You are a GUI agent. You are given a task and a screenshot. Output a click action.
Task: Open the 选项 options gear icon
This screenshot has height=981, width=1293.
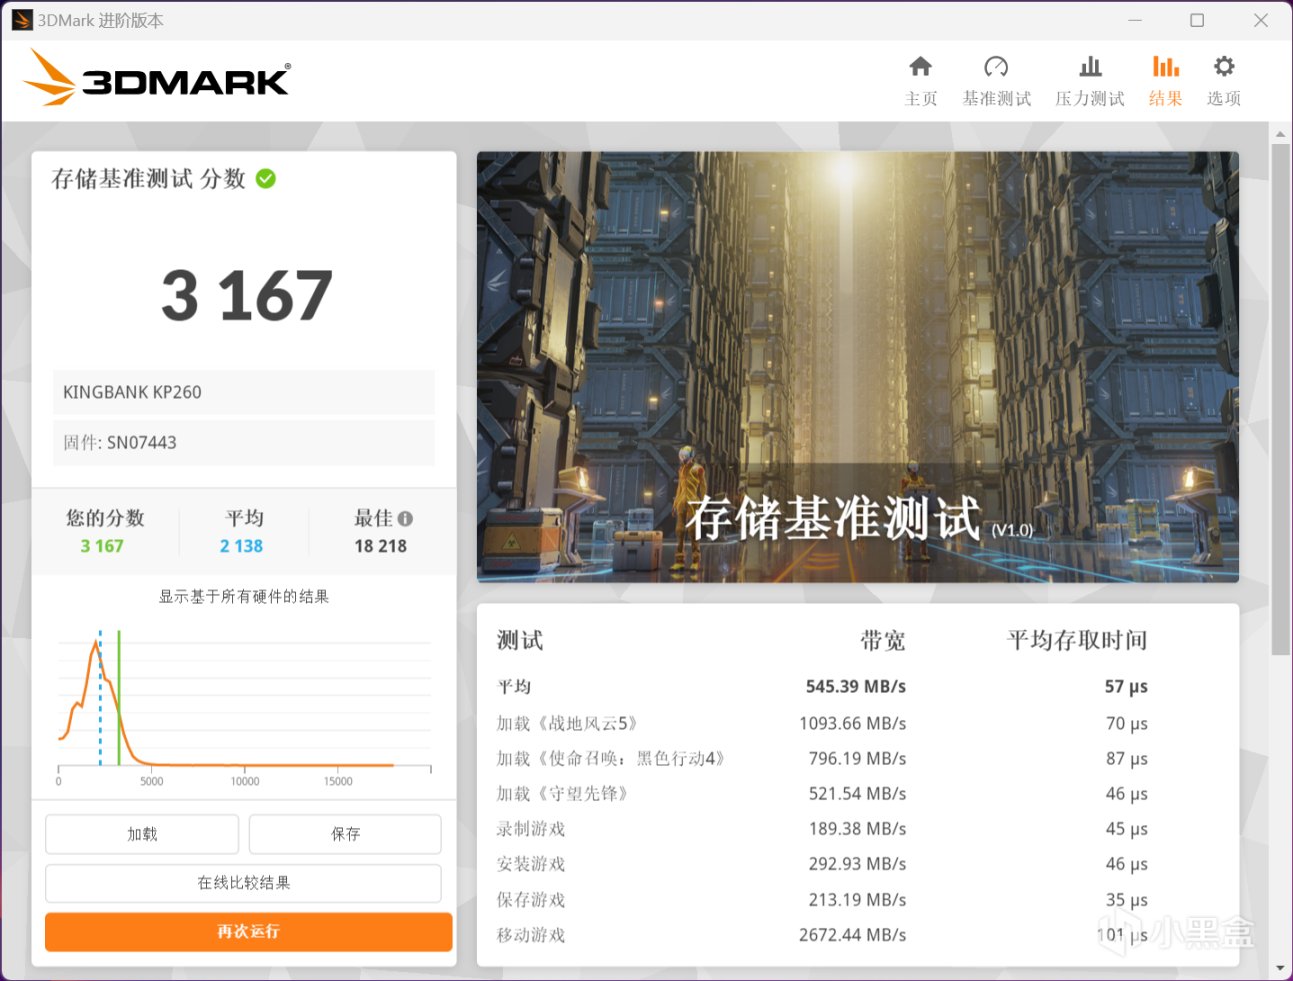coord(1224,67)
